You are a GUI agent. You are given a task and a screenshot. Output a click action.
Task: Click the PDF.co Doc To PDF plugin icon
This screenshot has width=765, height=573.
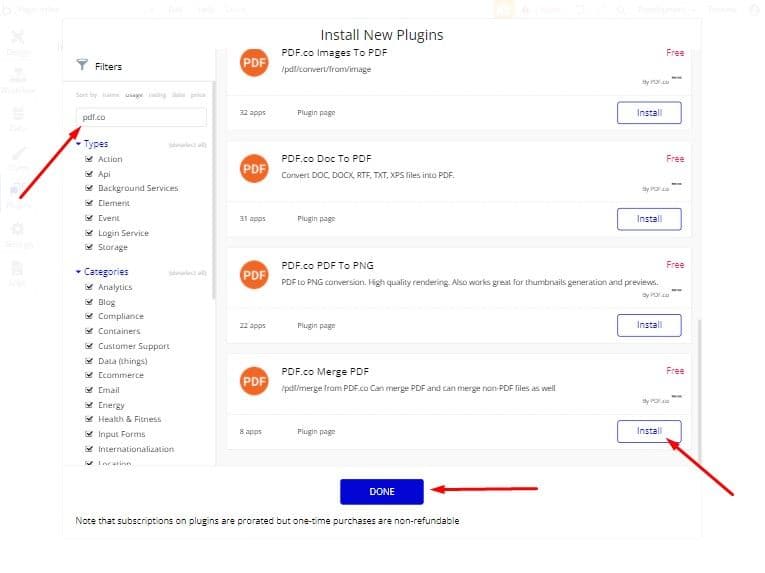tap(254, 168)
